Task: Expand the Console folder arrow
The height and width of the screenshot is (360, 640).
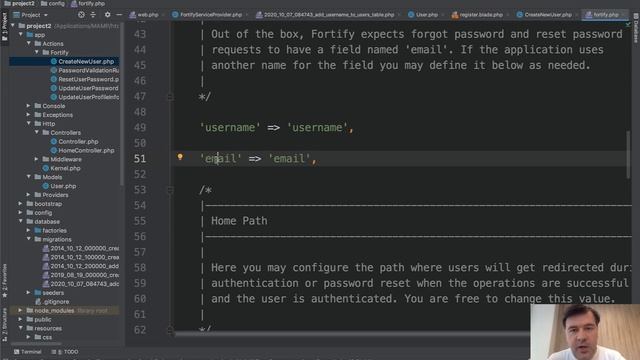Action: [x=29, y=106]
